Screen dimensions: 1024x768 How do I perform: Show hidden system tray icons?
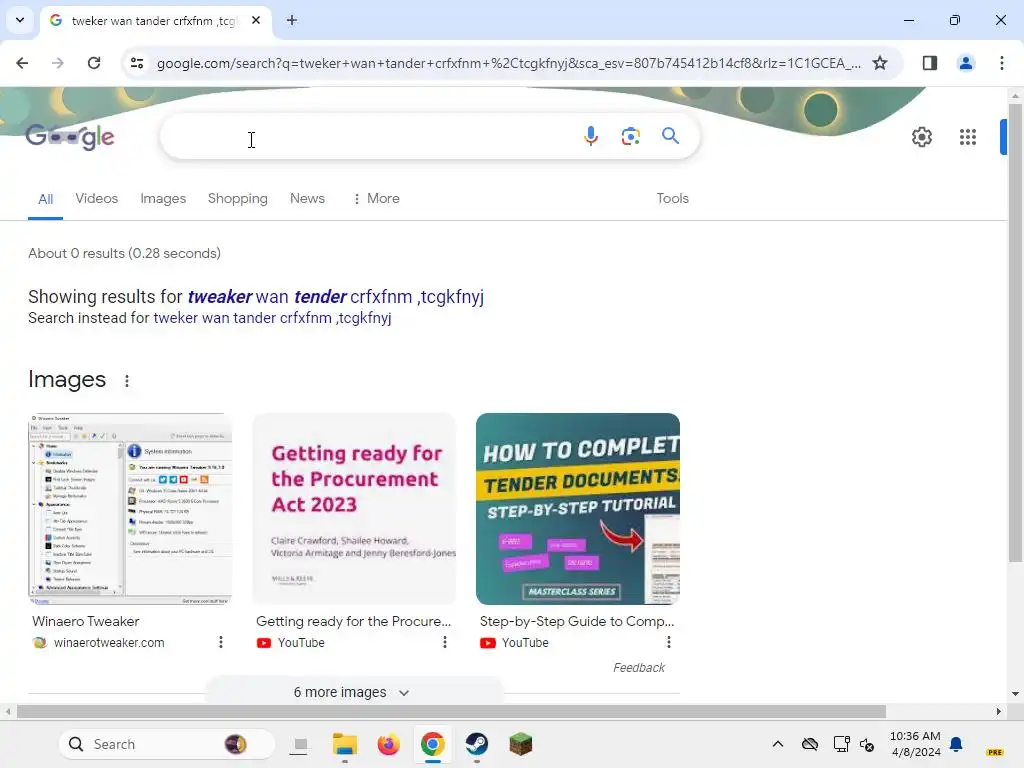778,744
